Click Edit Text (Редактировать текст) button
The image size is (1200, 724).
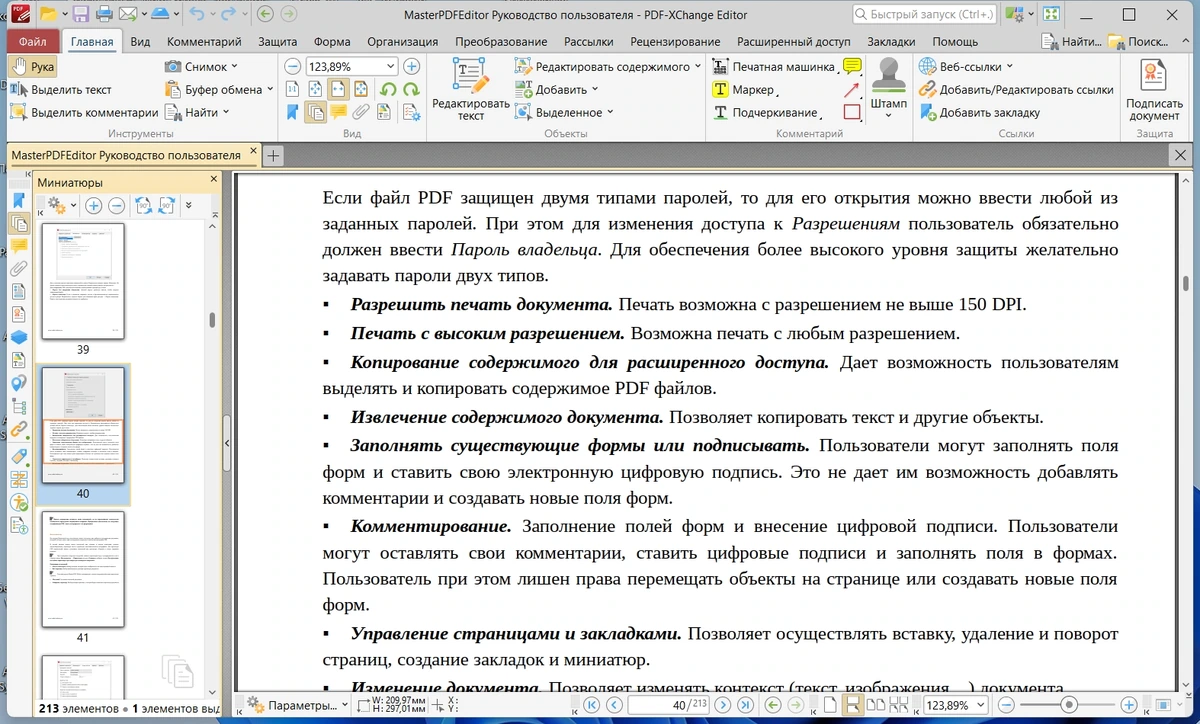471,89
